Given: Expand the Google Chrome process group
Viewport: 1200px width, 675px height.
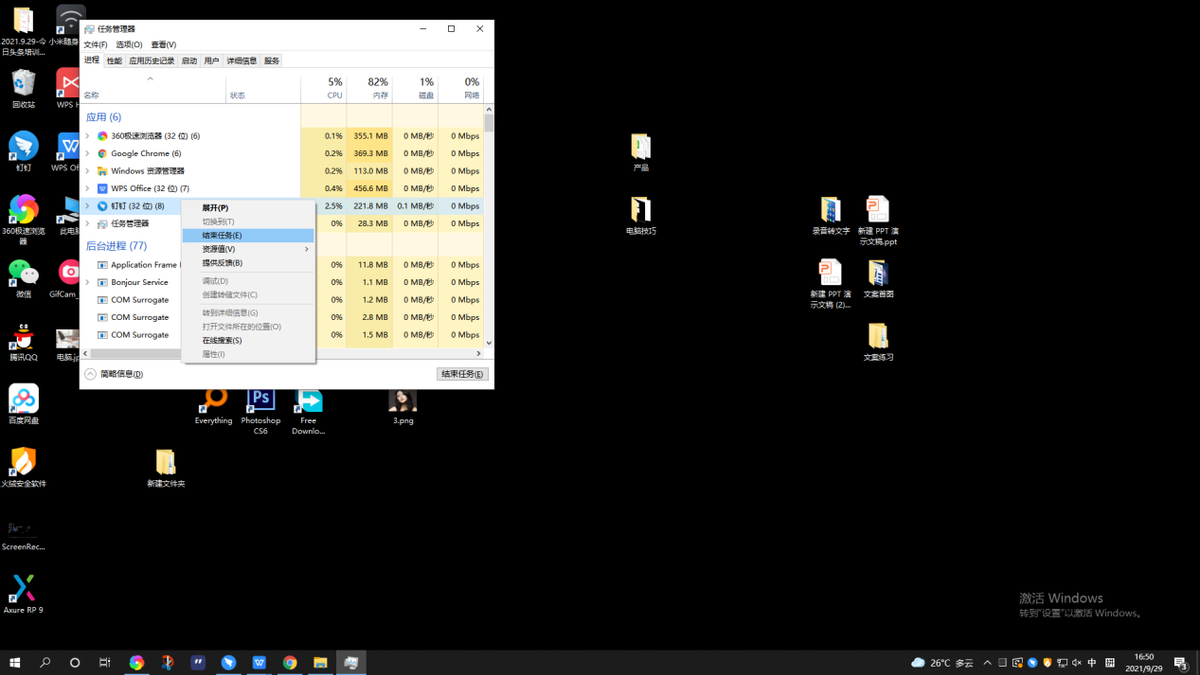Looking at the screenshot, I should (x=88, y=154).
